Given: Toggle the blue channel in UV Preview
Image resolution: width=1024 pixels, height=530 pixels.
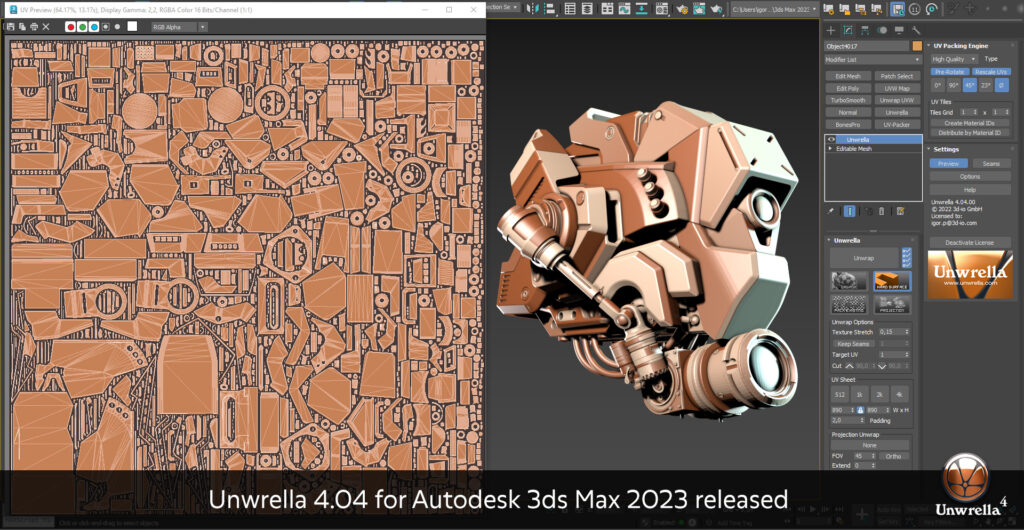Looking at the screenshot, I should (94, 27).
